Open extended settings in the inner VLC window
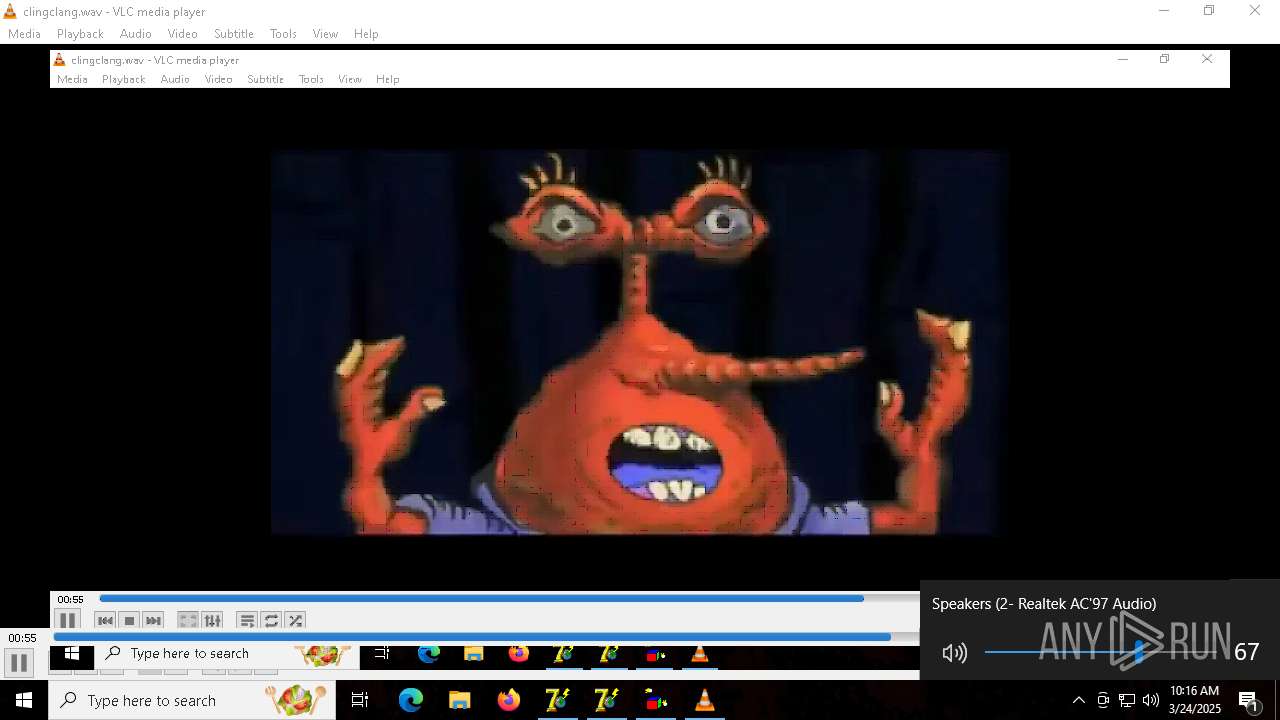 212,621
